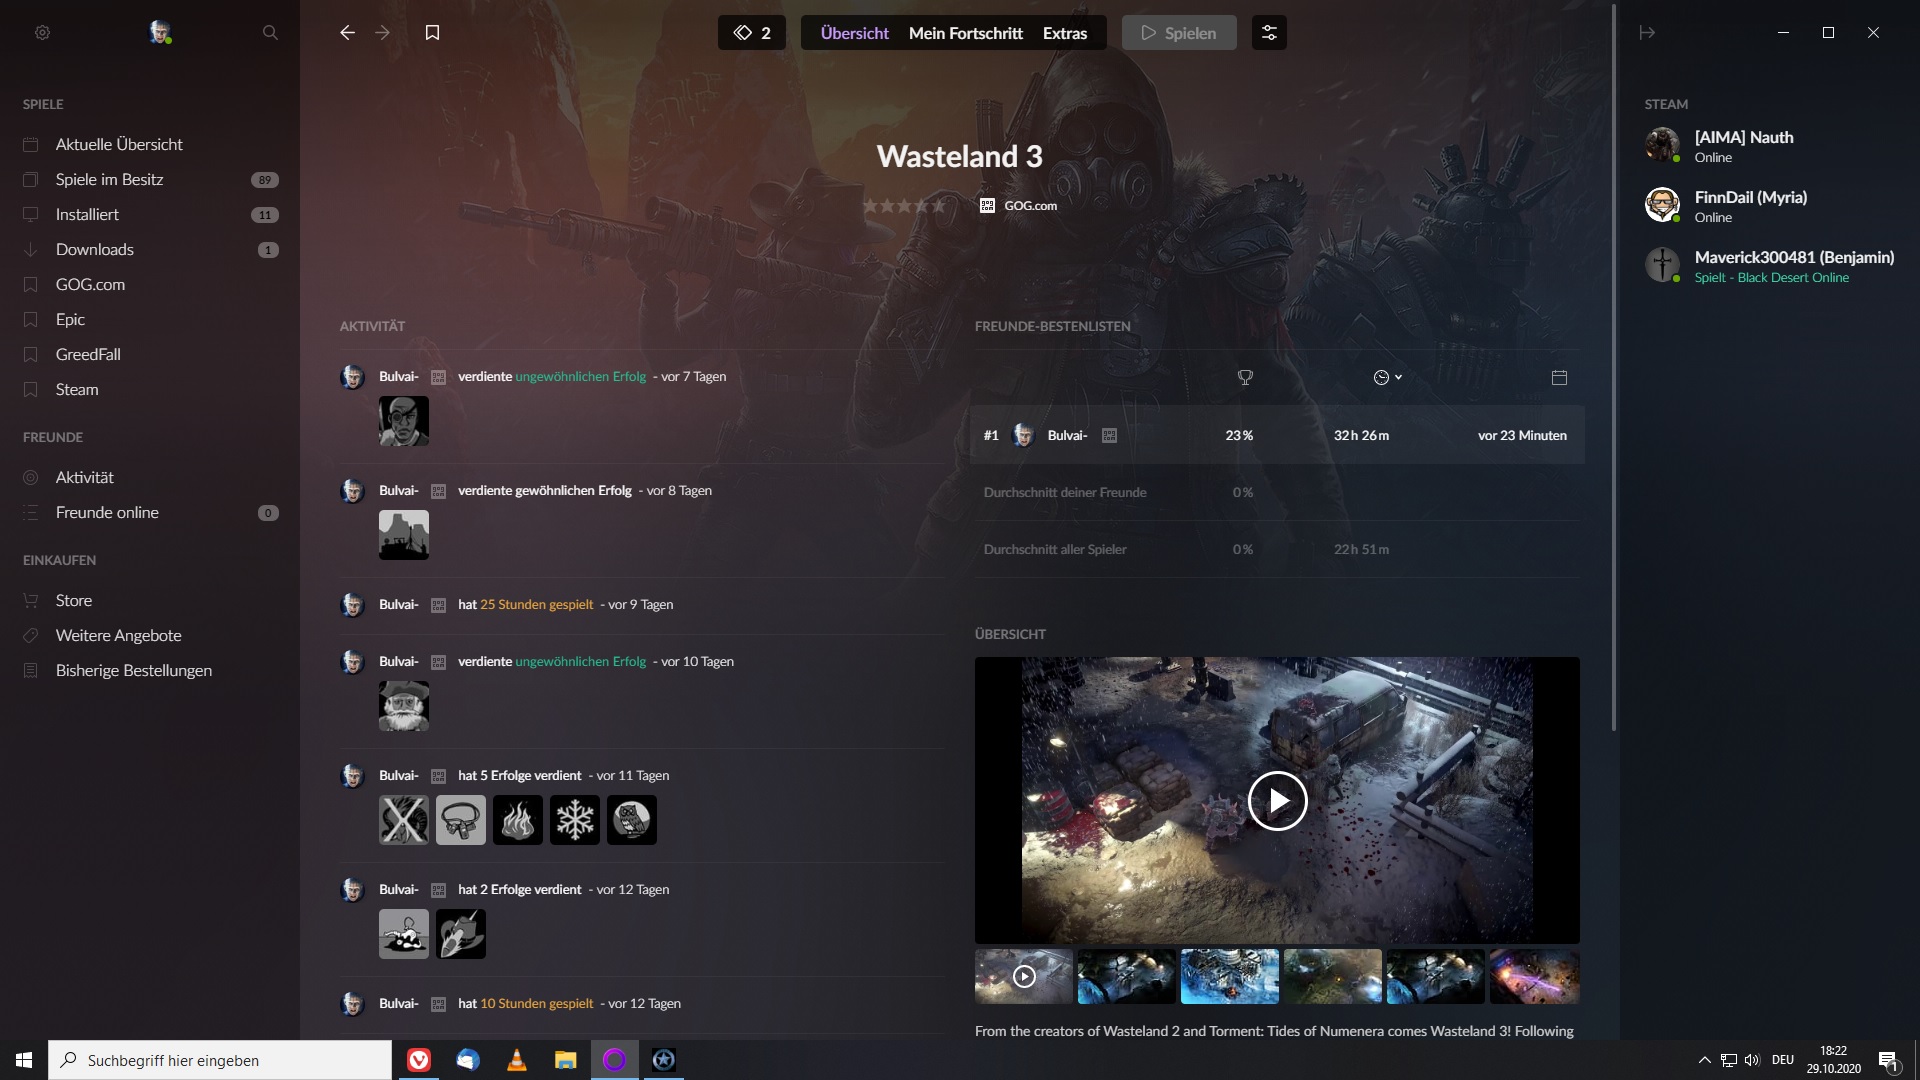Sort leaderboard by trophy achievements icon
This screenshot has height=1080, width=1920.
click(1245, 378)
